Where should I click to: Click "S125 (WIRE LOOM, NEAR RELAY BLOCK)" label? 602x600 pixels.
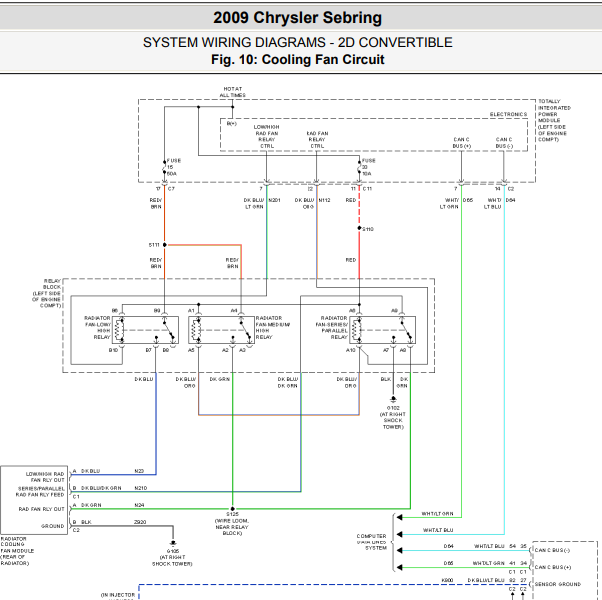(232, 524)
